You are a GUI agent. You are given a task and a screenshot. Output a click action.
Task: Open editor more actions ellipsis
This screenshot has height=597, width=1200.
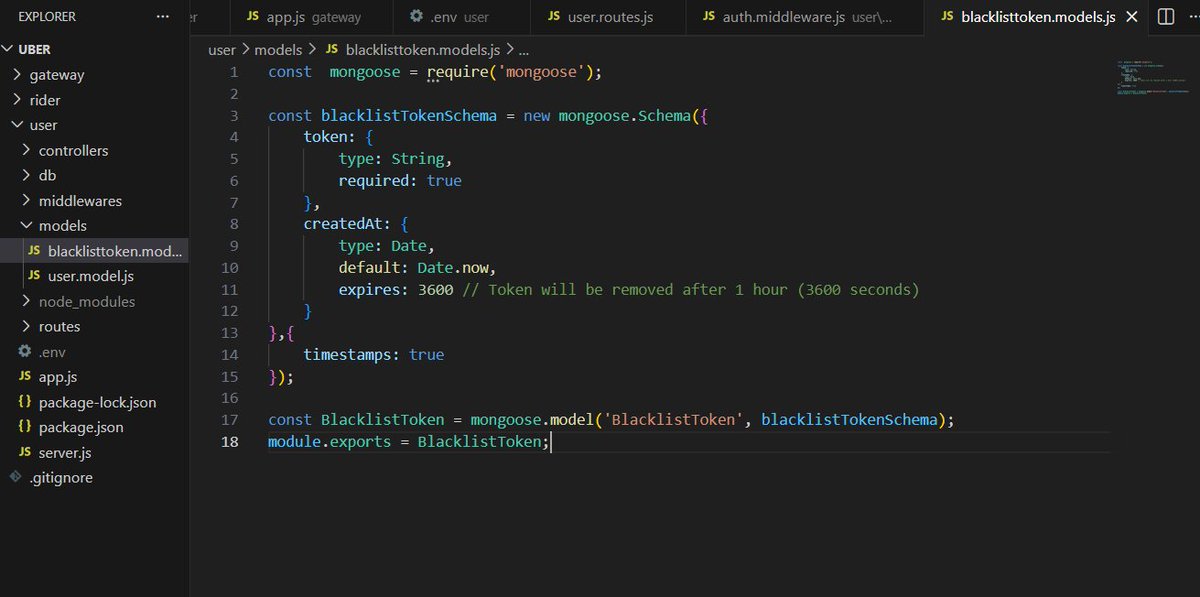[1194, 17]
